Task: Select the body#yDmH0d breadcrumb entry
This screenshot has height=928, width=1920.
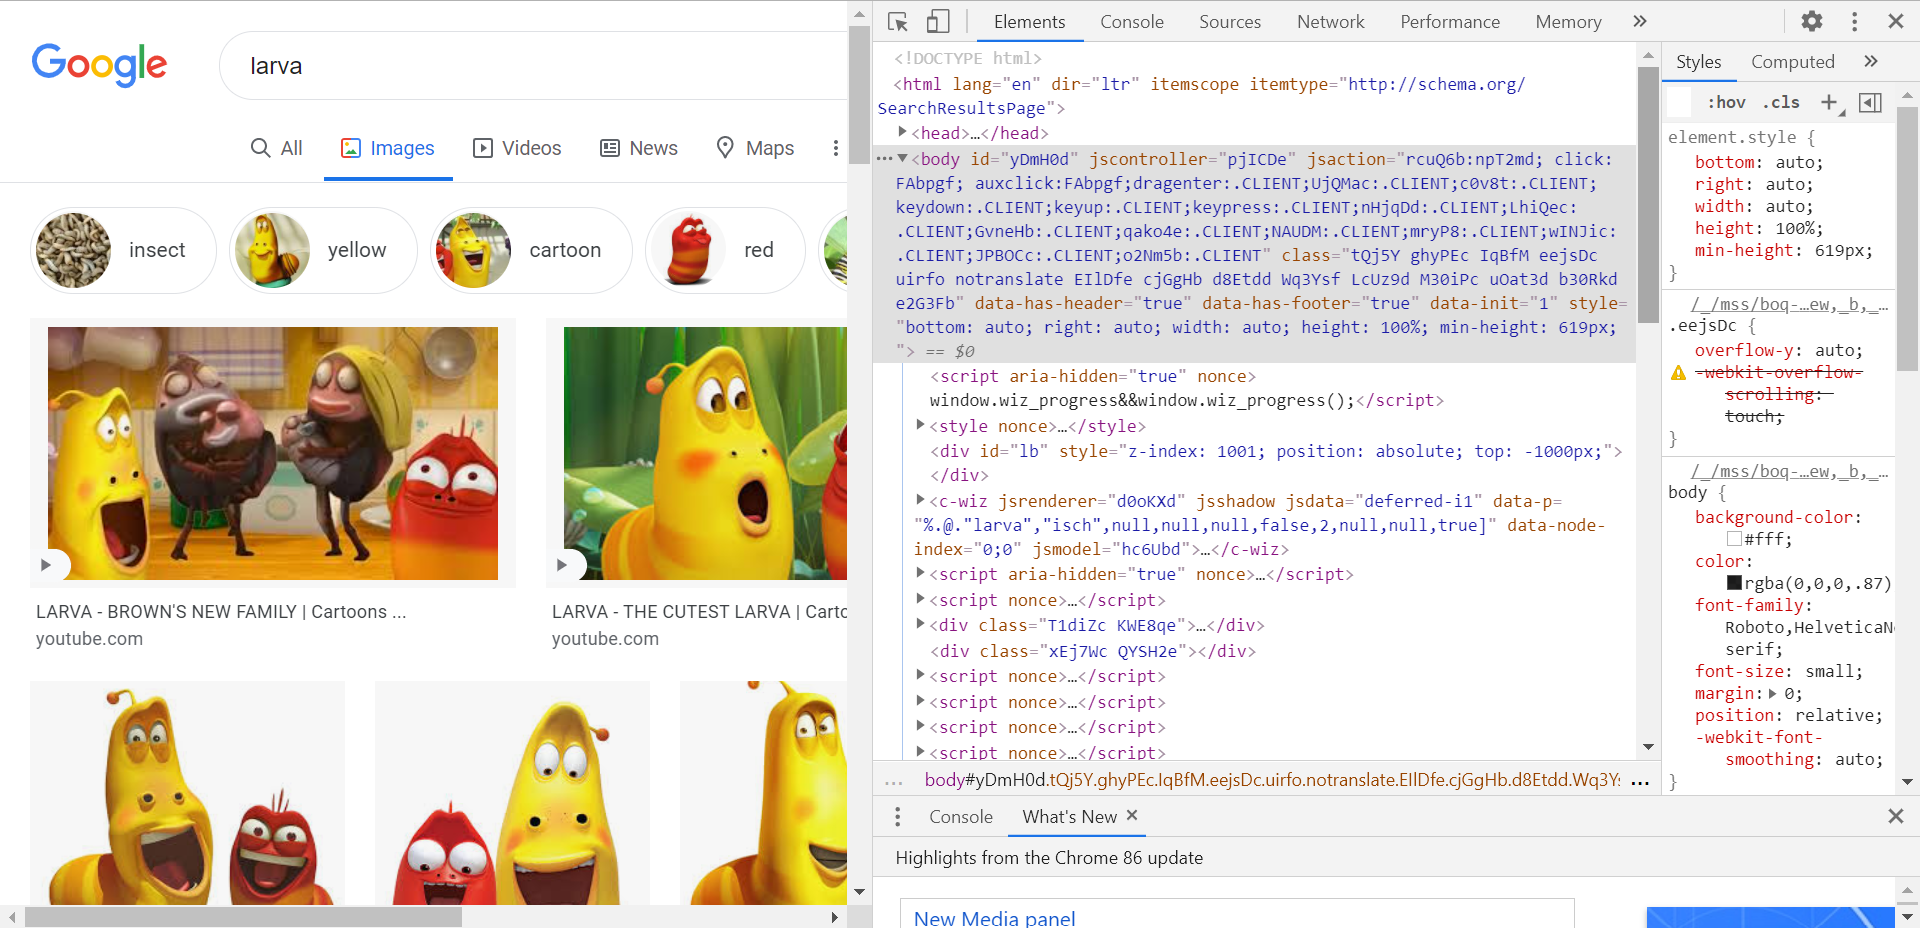Action: point(1272,780)
